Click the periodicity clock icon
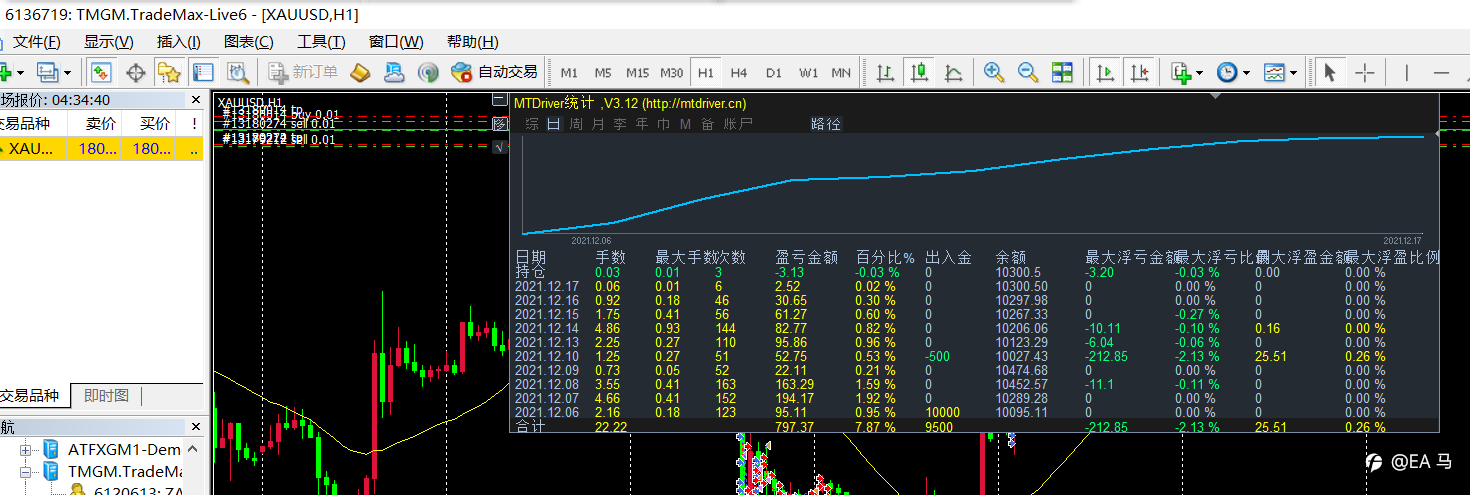This screenshot has width=1470, height=495. pos(1226,72)
